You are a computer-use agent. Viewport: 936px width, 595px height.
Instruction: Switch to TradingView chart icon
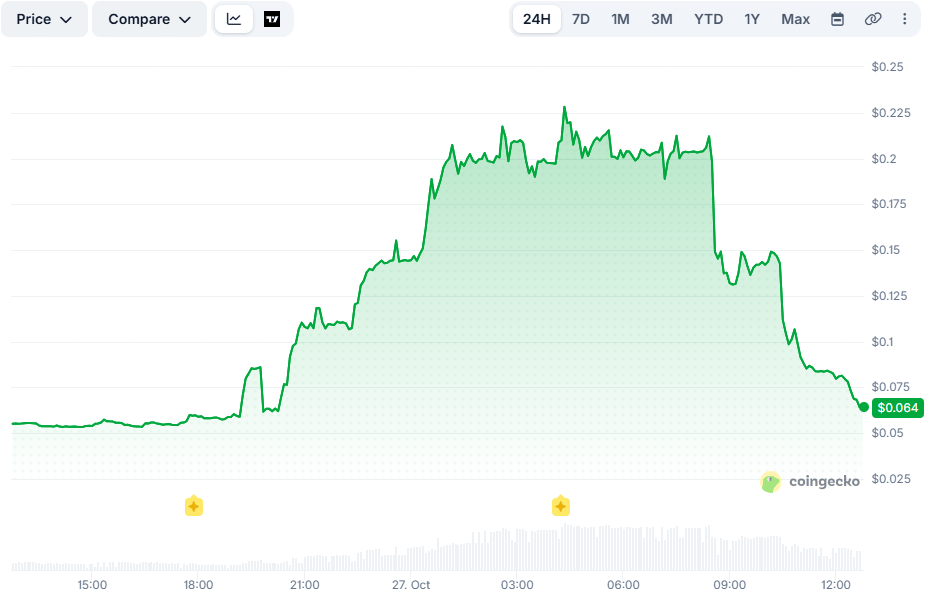point(272,19)
